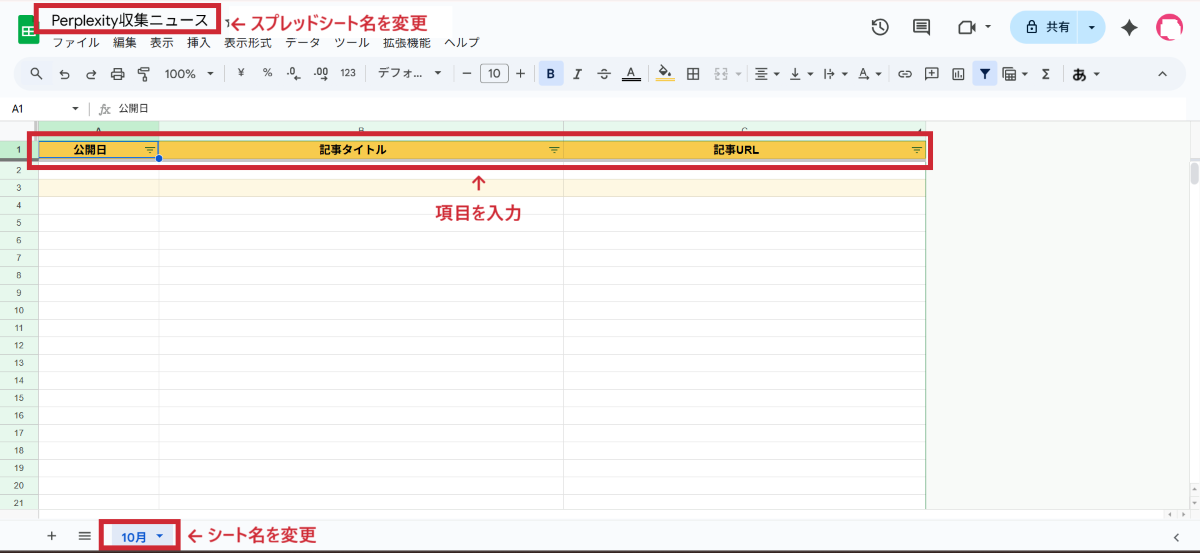Open the Gemini sparkle icon
The image size is (1200, 553).
(1129, 28)
